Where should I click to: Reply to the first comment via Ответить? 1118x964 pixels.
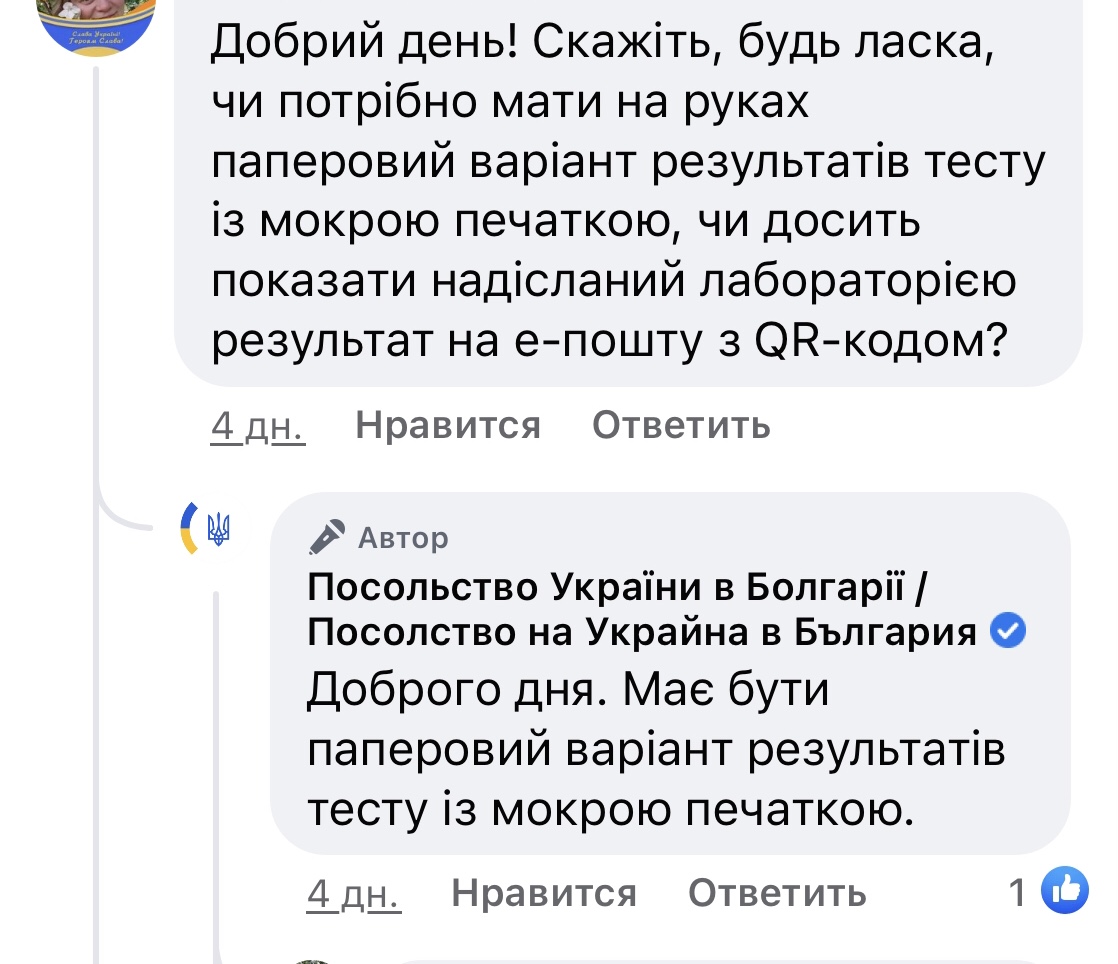(x=681, y=426)
